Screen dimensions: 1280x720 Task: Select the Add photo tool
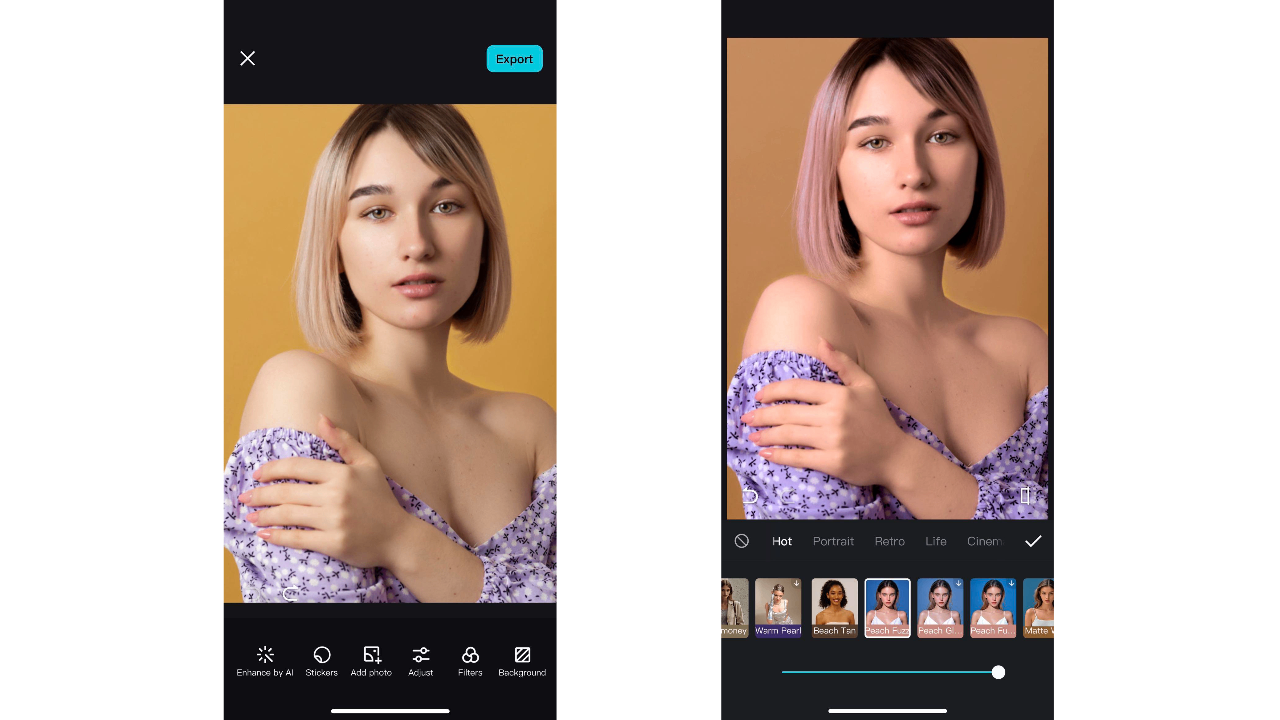[371, 661]
